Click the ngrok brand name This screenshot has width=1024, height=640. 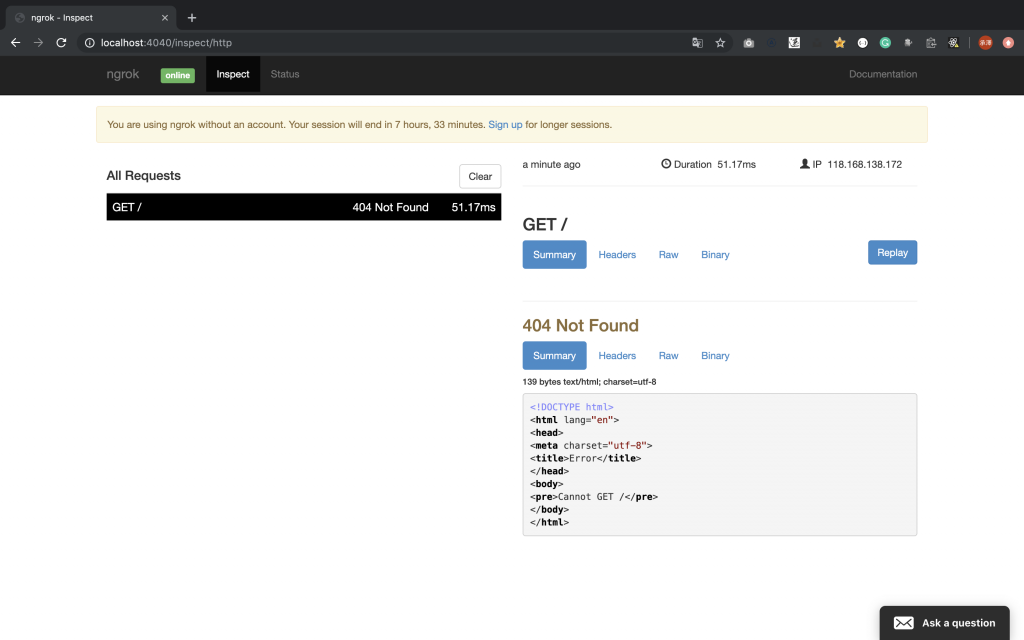click(123, 74)
